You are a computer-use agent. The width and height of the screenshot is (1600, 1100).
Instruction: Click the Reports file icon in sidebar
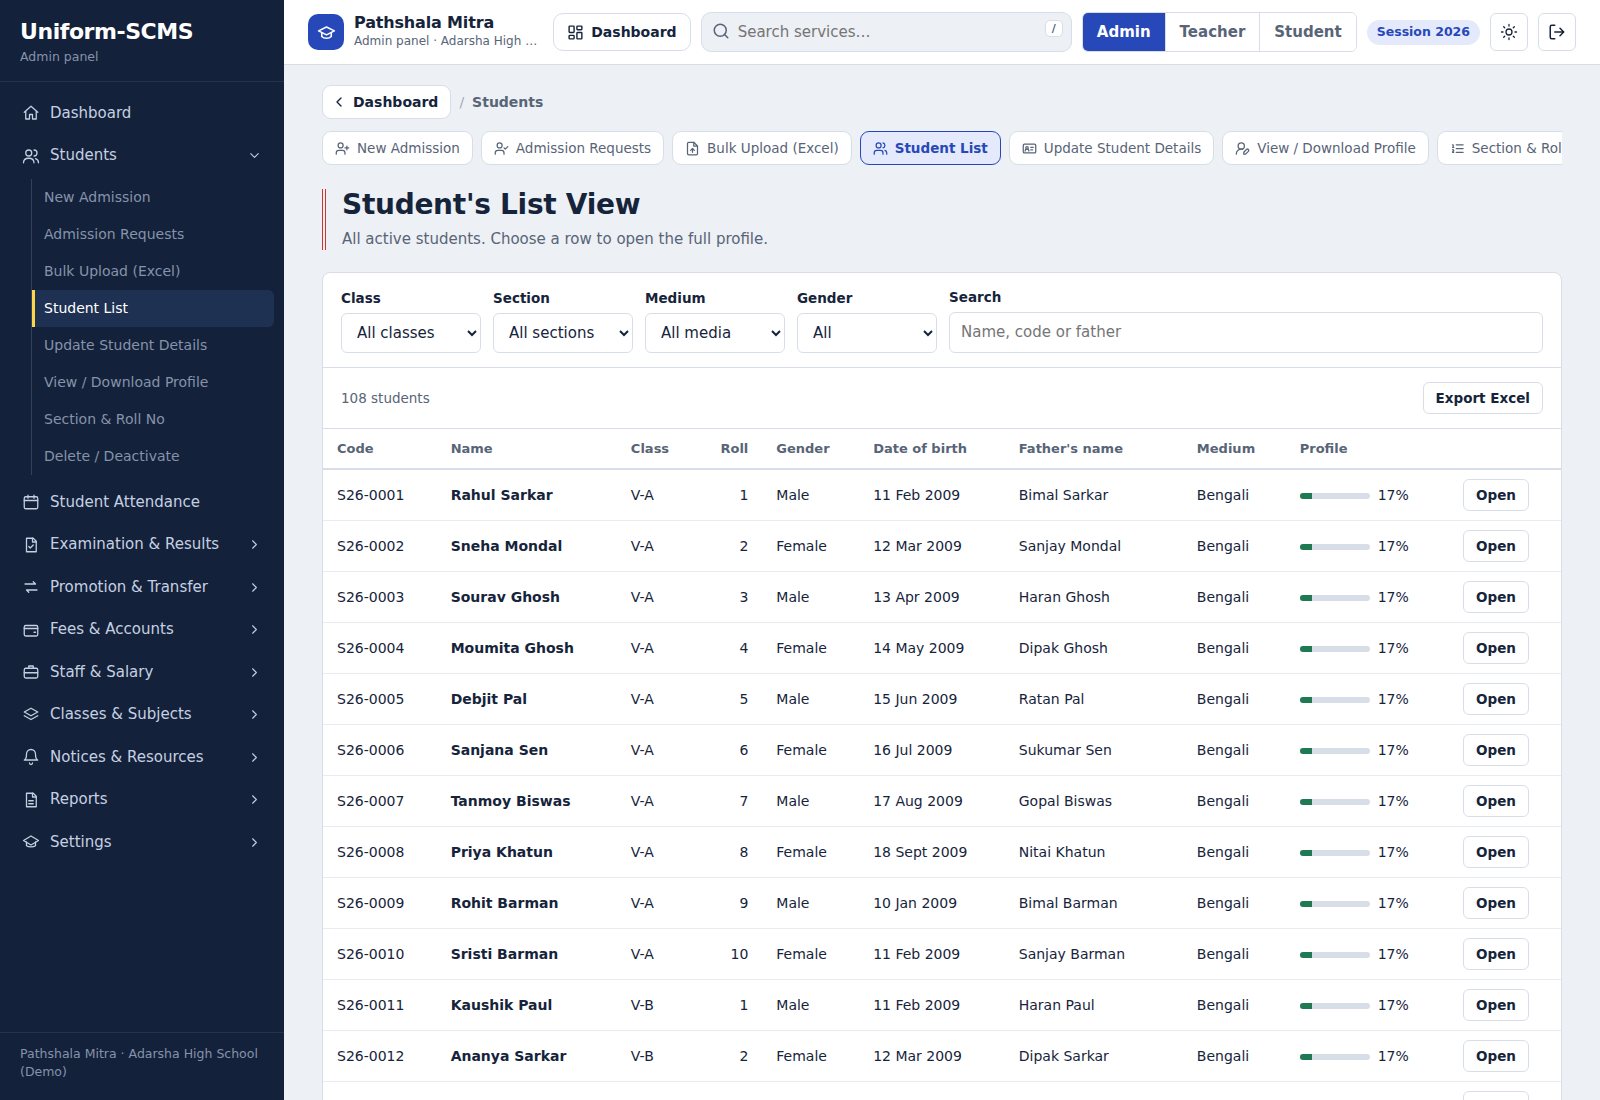[31, 799]
